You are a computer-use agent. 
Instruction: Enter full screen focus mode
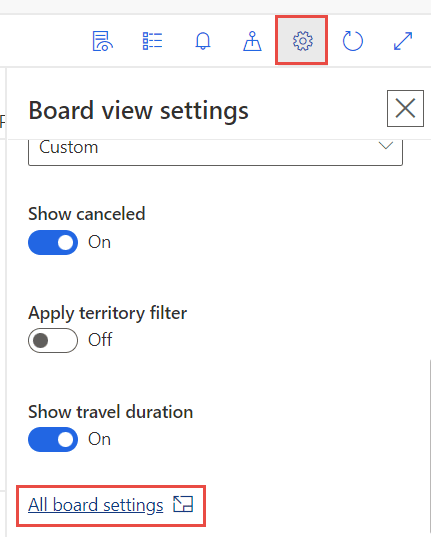click(x=403, y=41)
